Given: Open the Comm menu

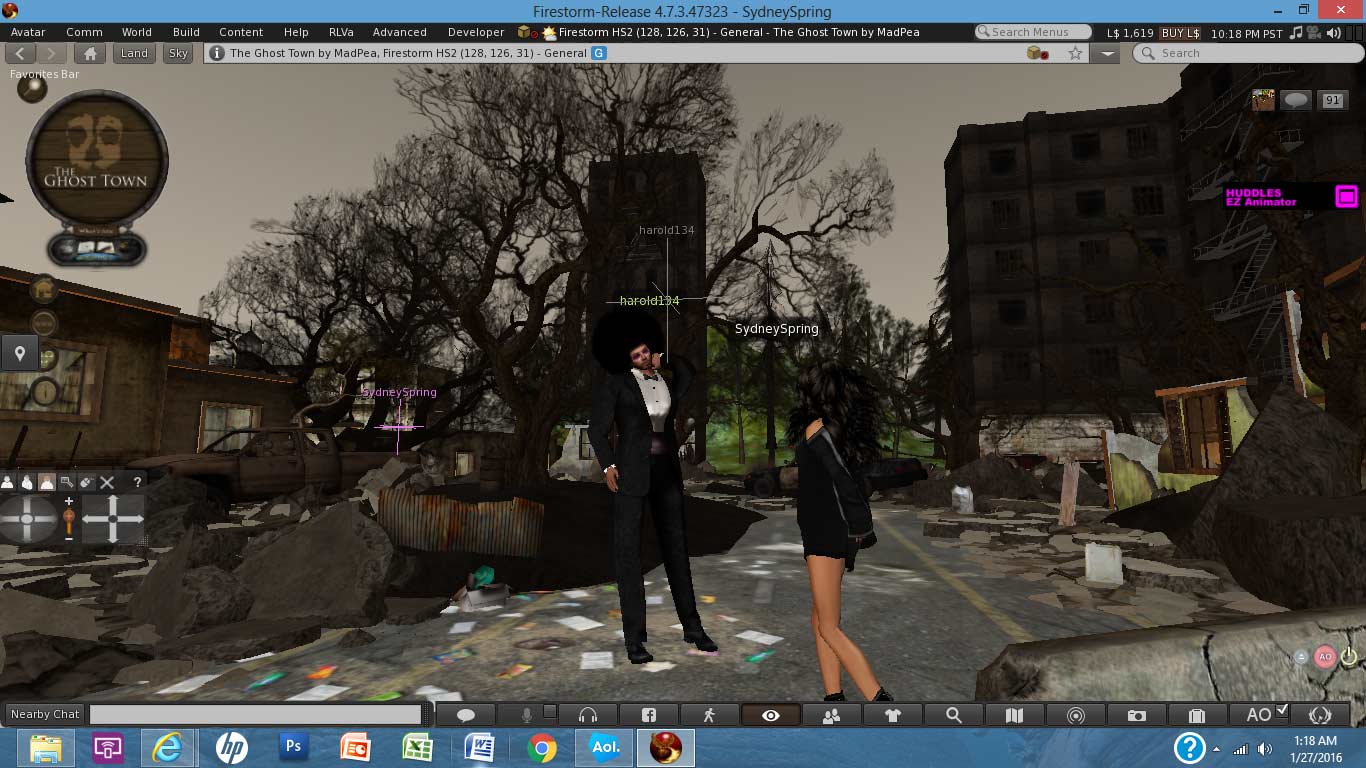Looking at the screenshot, I should (84, 32).
